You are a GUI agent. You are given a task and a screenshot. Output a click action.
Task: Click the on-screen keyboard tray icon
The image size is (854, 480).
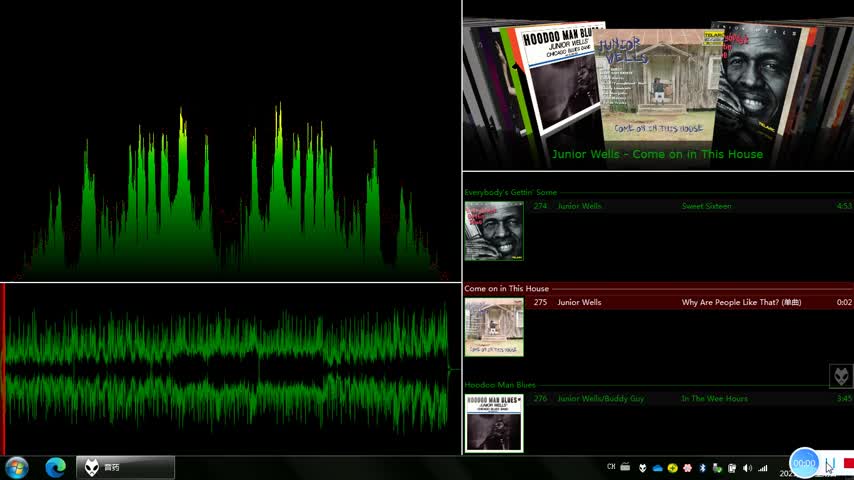[625, 466]
